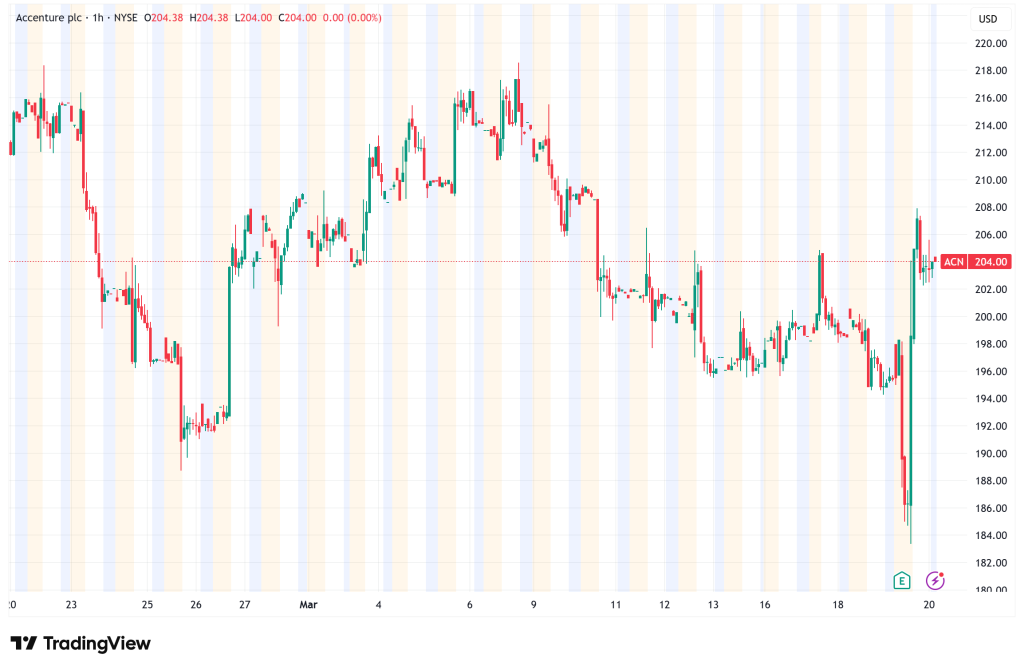
Task: Select the ACN ticker tag on price axis
Action: pyautogui.click(x=955, y=262)
